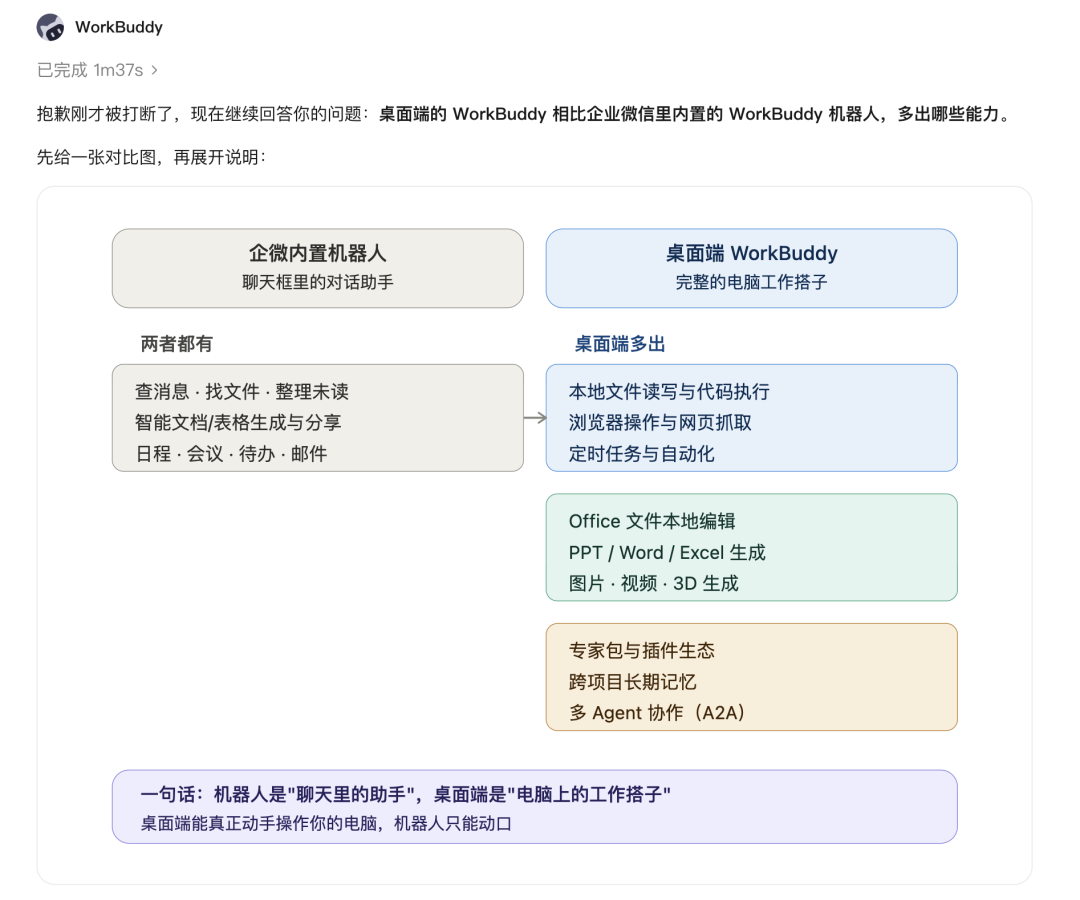The width and height of the screenshot is (1080, 900).
Task: Click 查消息 · 找文件 · 整理未读 line
Action: 242,392
